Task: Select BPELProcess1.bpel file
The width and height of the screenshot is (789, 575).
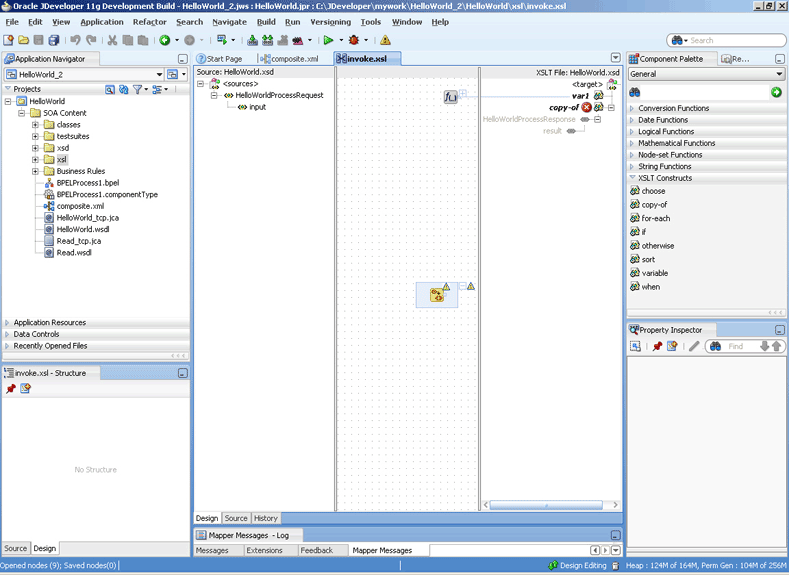Action: [x=88, y=183]
